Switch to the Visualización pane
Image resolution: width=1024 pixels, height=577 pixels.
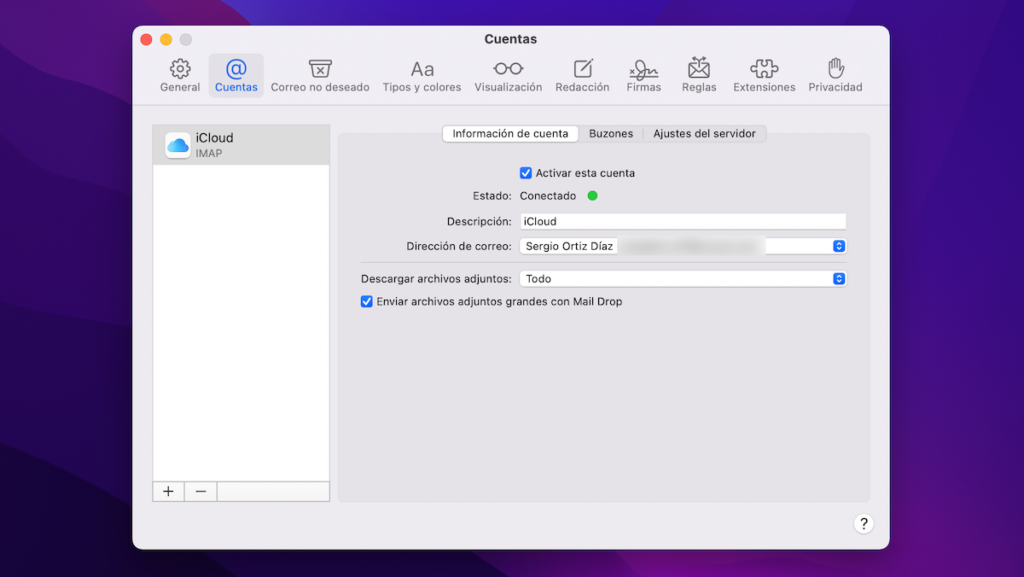(x=508, y=76)
